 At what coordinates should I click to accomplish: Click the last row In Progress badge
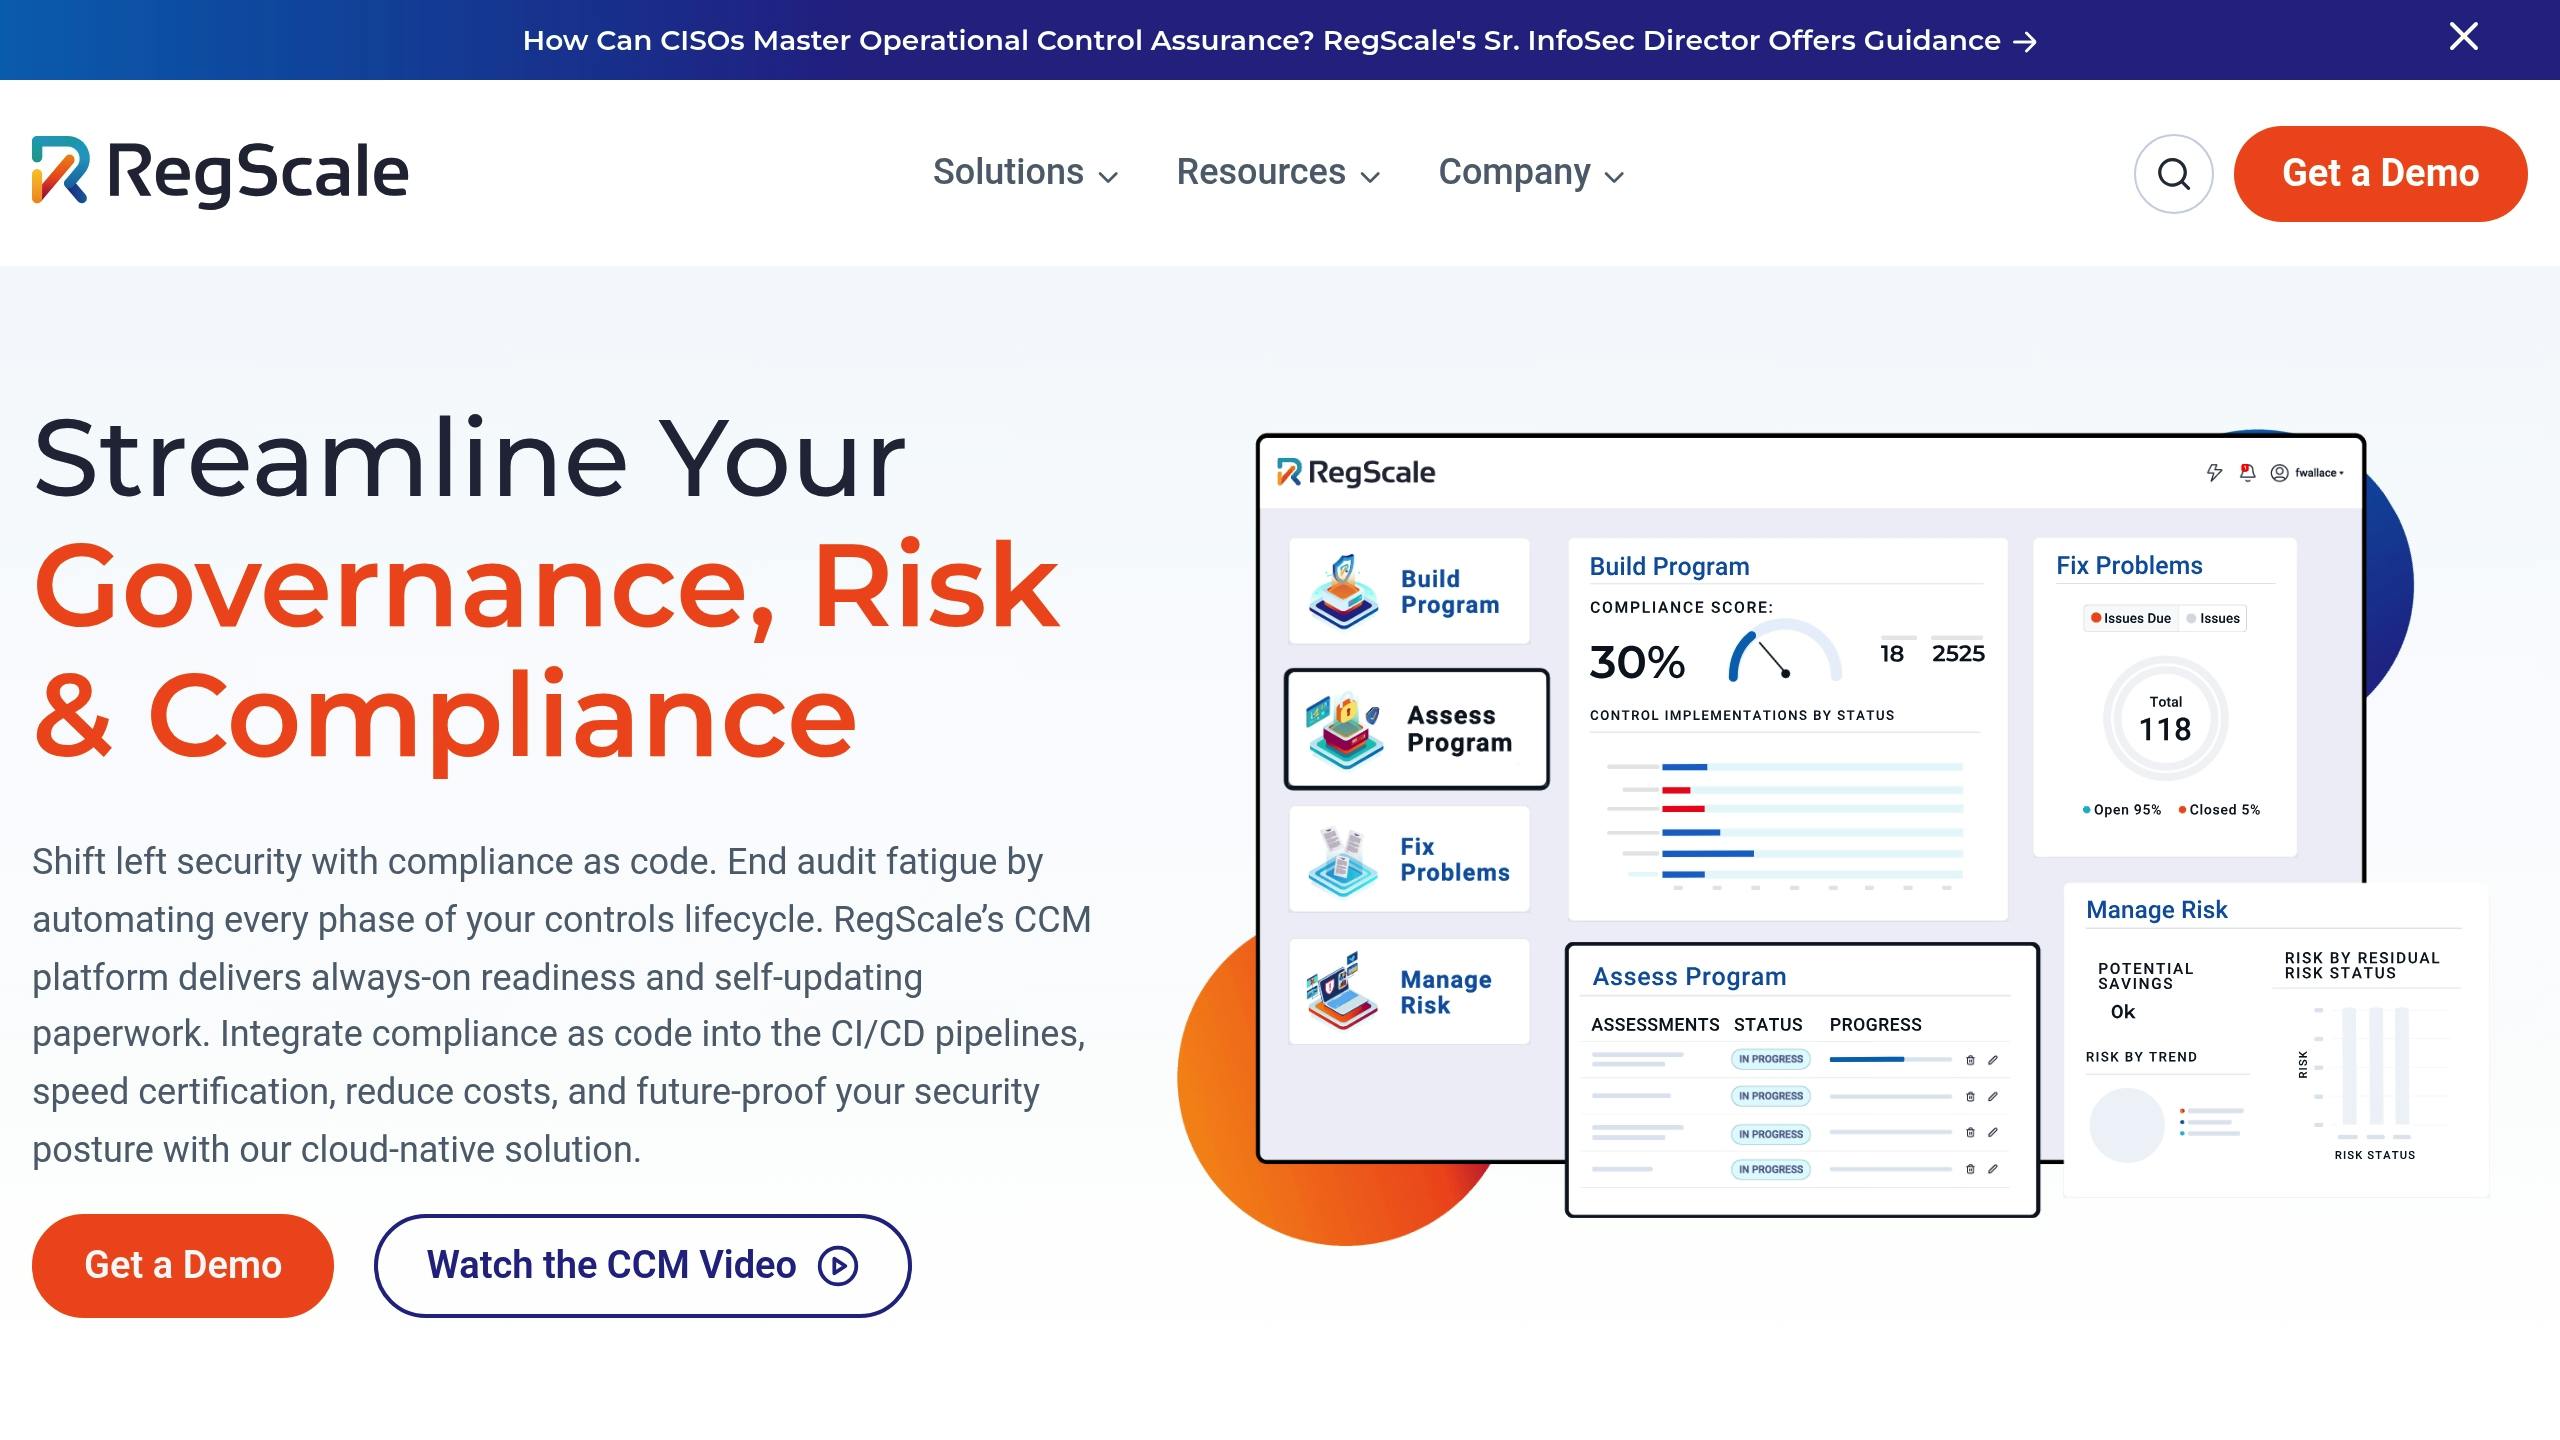coord(1771,1169)
